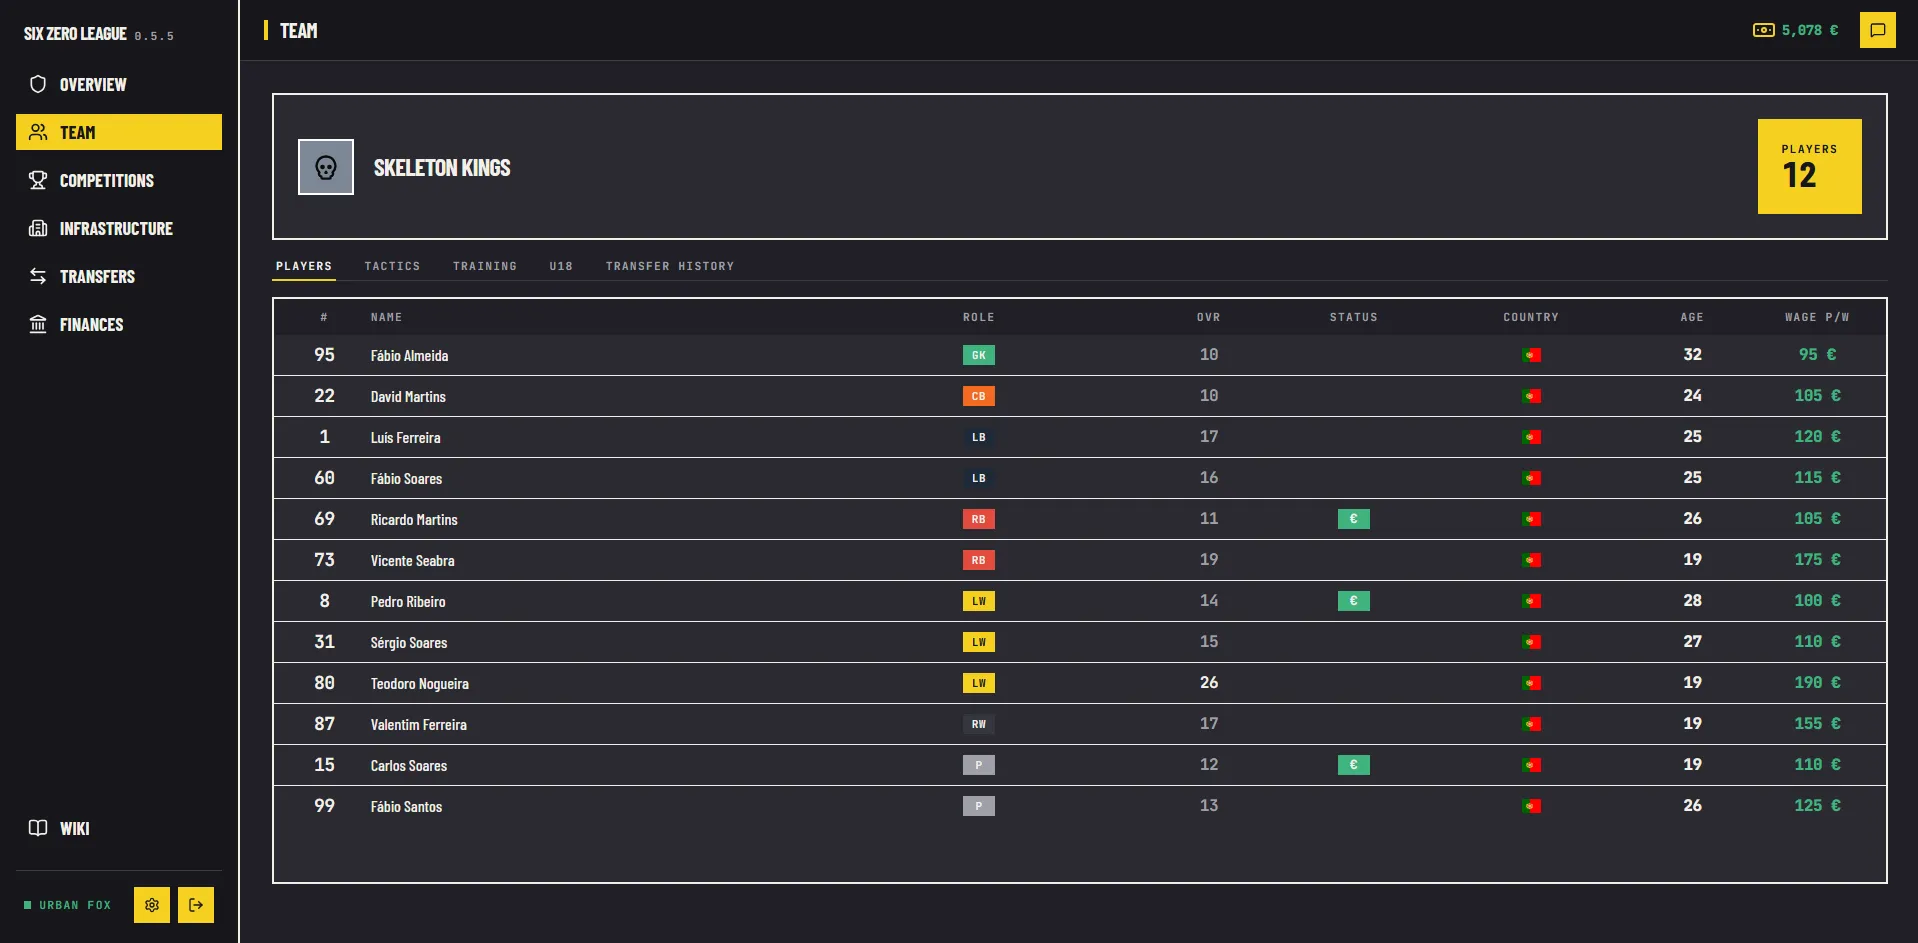Image resolution: width=1918 pixels, height=943 pixels.
Task: Sort by the Age column header
Action: pyautogui.click(x=1692, y=317)
